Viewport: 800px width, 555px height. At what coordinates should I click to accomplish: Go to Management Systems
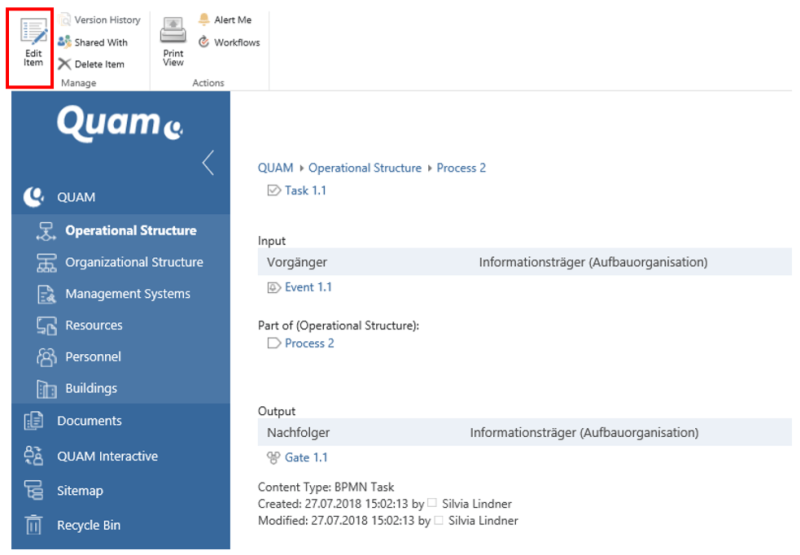(127, 294)
